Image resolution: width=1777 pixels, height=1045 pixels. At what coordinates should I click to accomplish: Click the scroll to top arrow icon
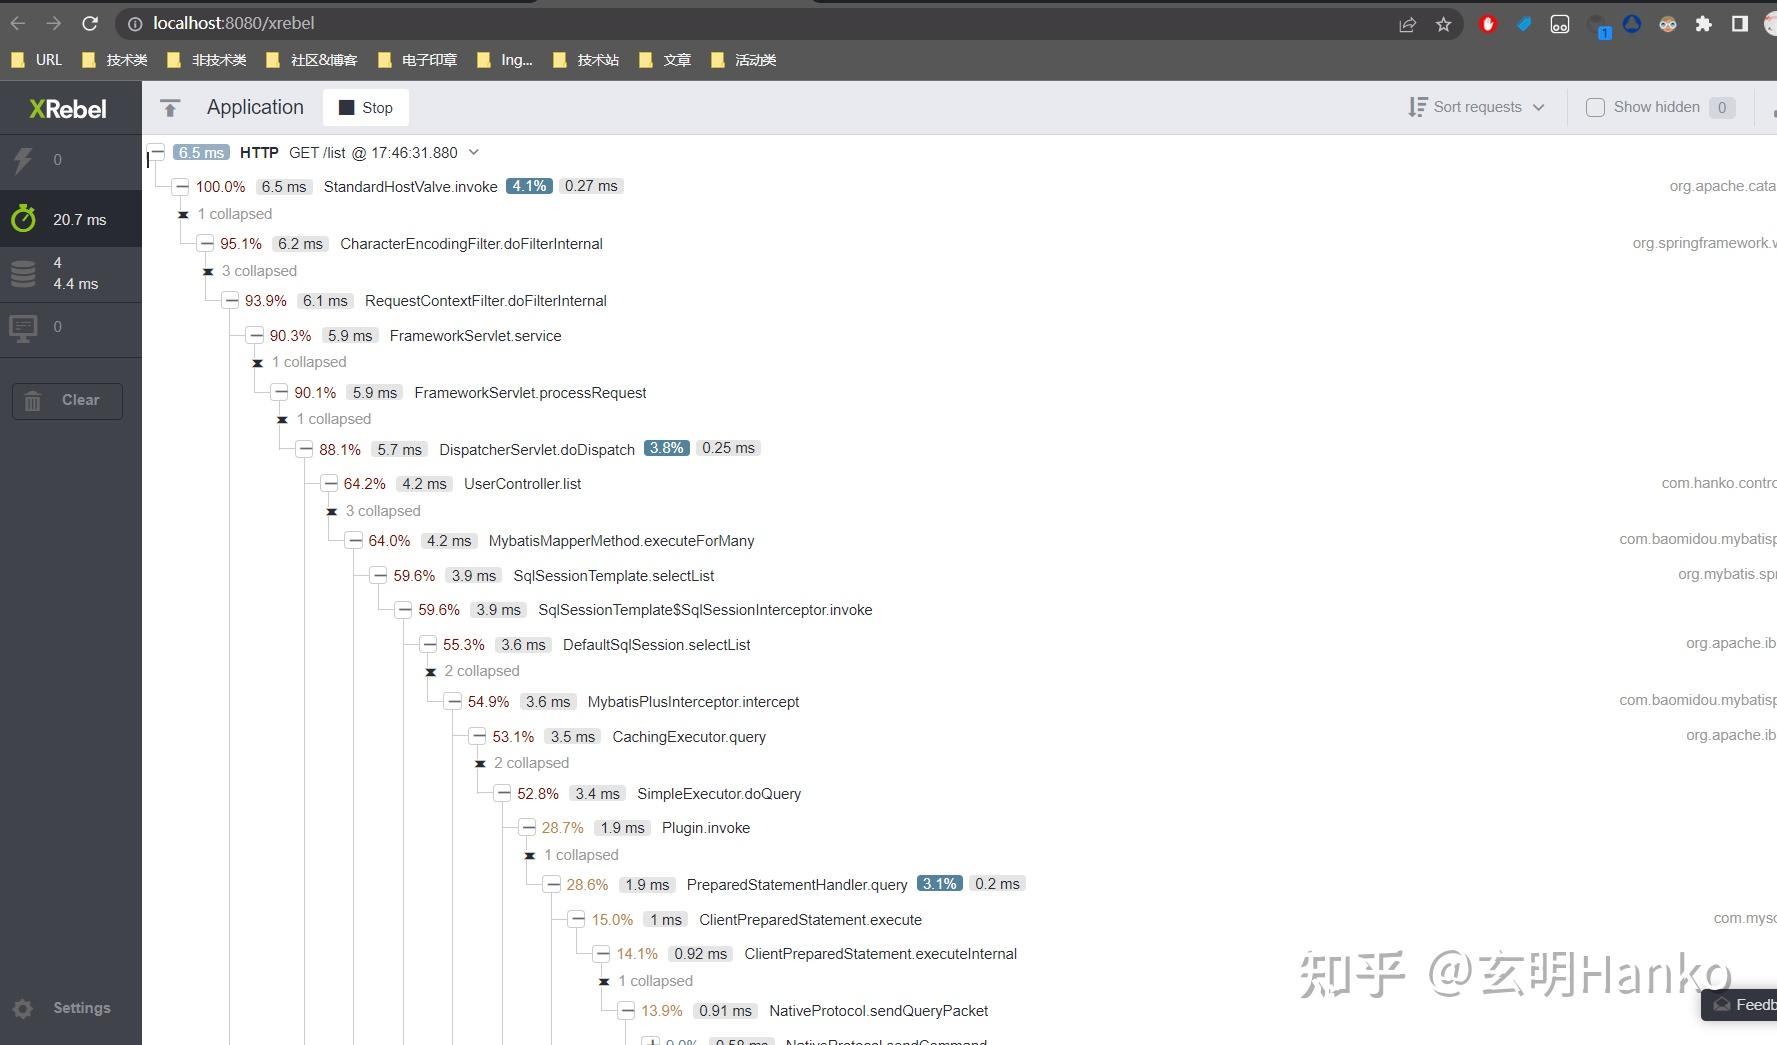click(x=170, y=108)
